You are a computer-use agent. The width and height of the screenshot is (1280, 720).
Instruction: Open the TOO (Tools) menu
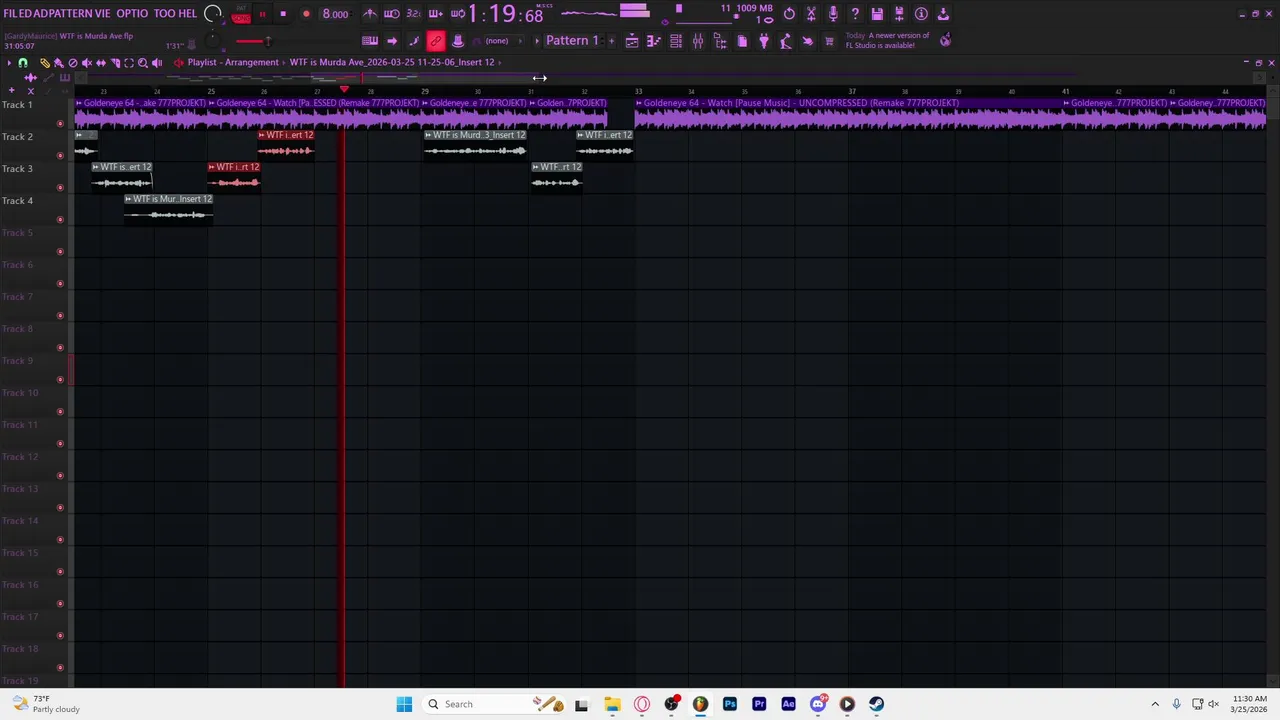pyautogui.click(x=164, y=14)
